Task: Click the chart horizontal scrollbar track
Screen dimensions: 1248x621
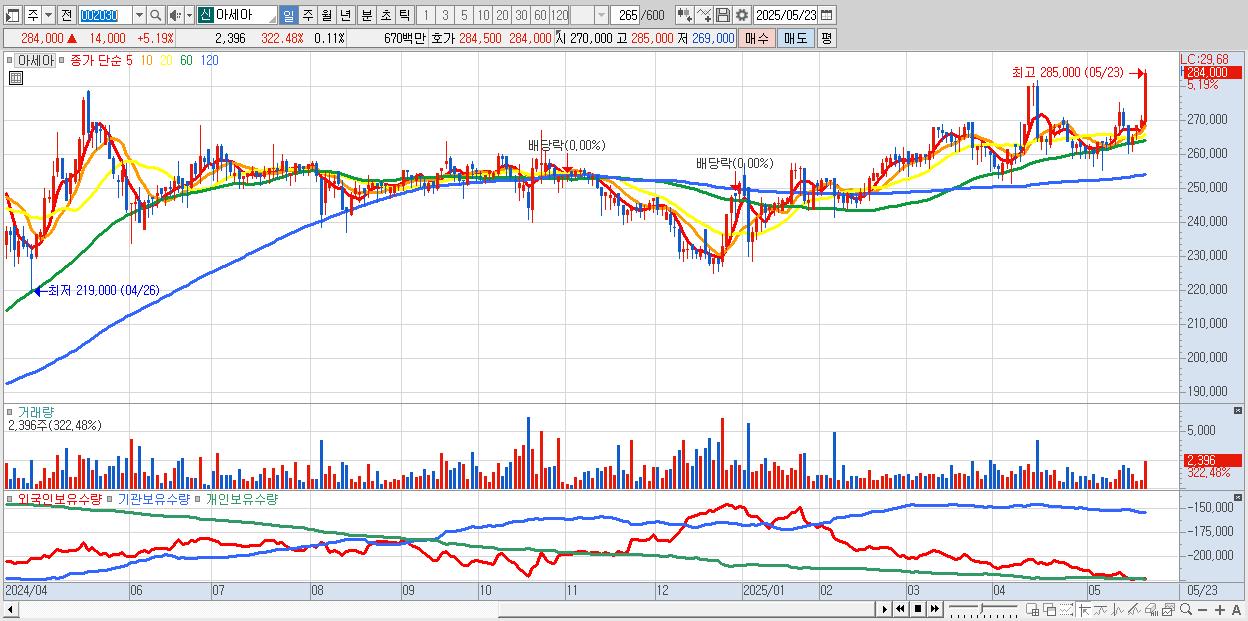Action: (x=445, y=609)
